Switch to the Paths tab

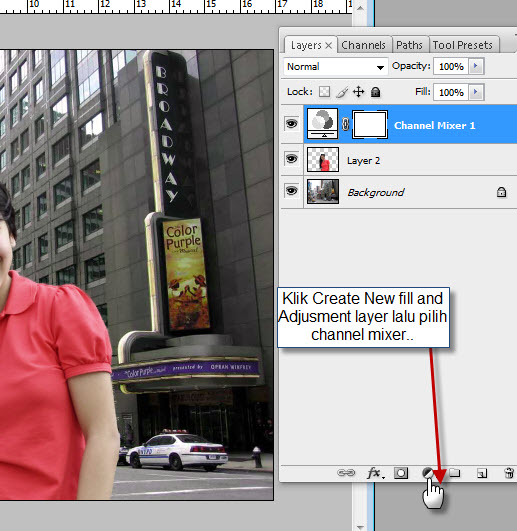coord(409,45)
